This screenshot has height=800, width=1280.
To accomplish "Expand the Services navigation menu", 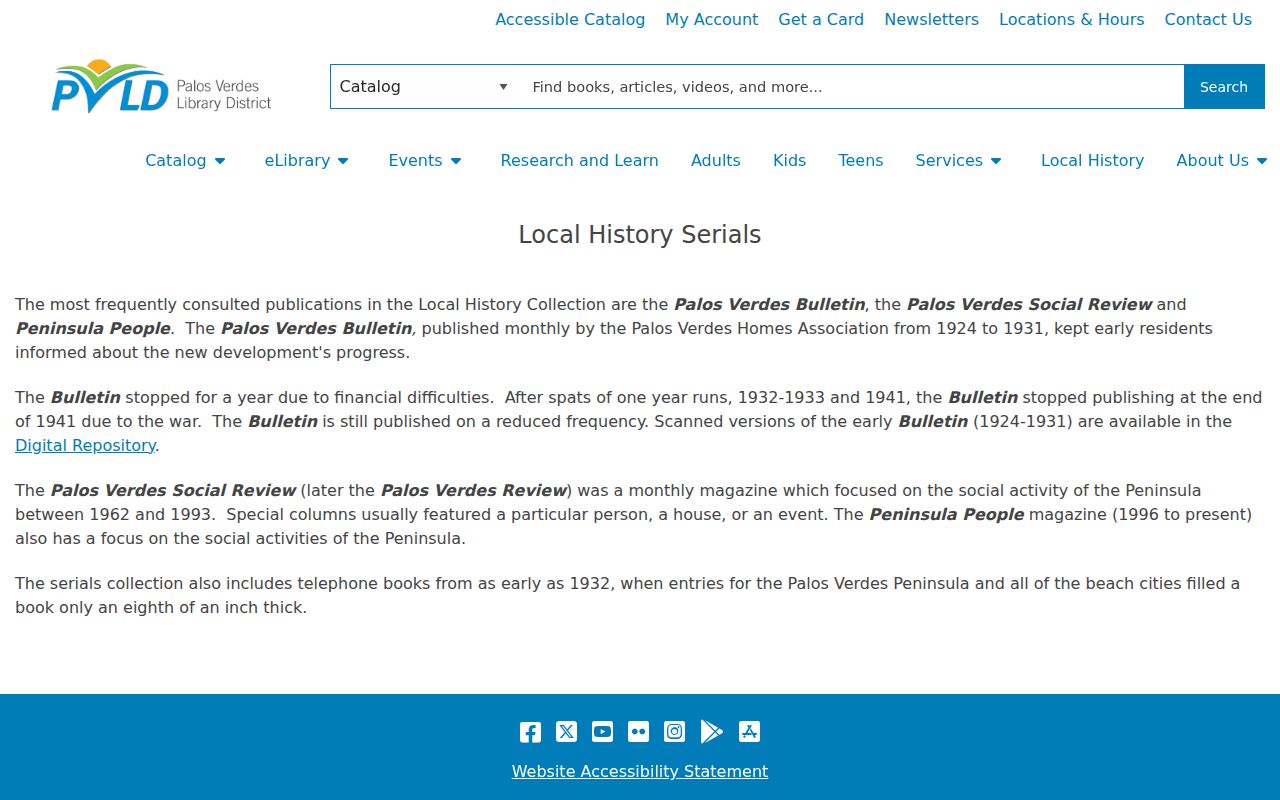I will tap(958, 160).
